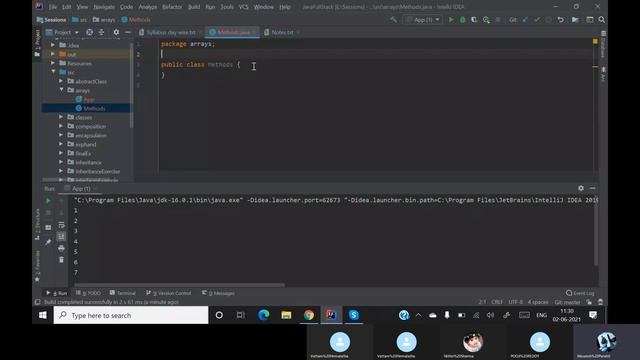Toggle soft-wrap icon in Run panel

(61, 225)
